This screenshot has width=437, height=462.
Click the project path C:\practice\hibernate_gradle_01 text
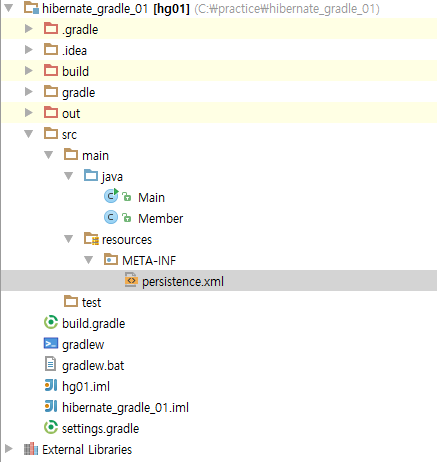[x=287, y=9]
